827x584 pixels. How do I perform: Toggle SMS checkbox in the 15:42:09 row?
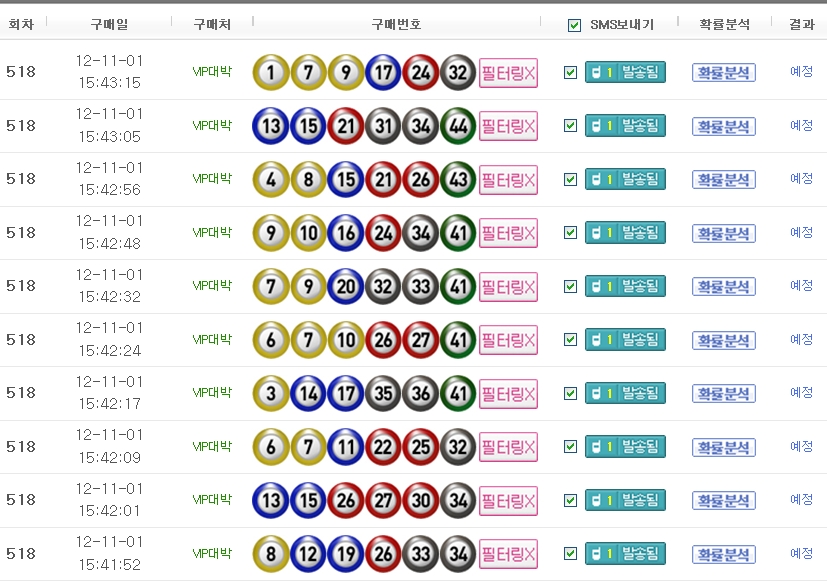571,447
